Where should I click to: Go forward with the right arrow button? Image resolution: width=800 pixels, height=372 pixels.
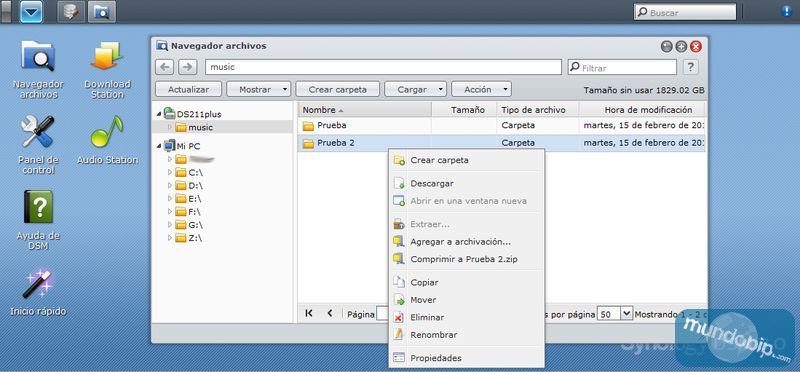pyautogui.click(x=187, y=67)
